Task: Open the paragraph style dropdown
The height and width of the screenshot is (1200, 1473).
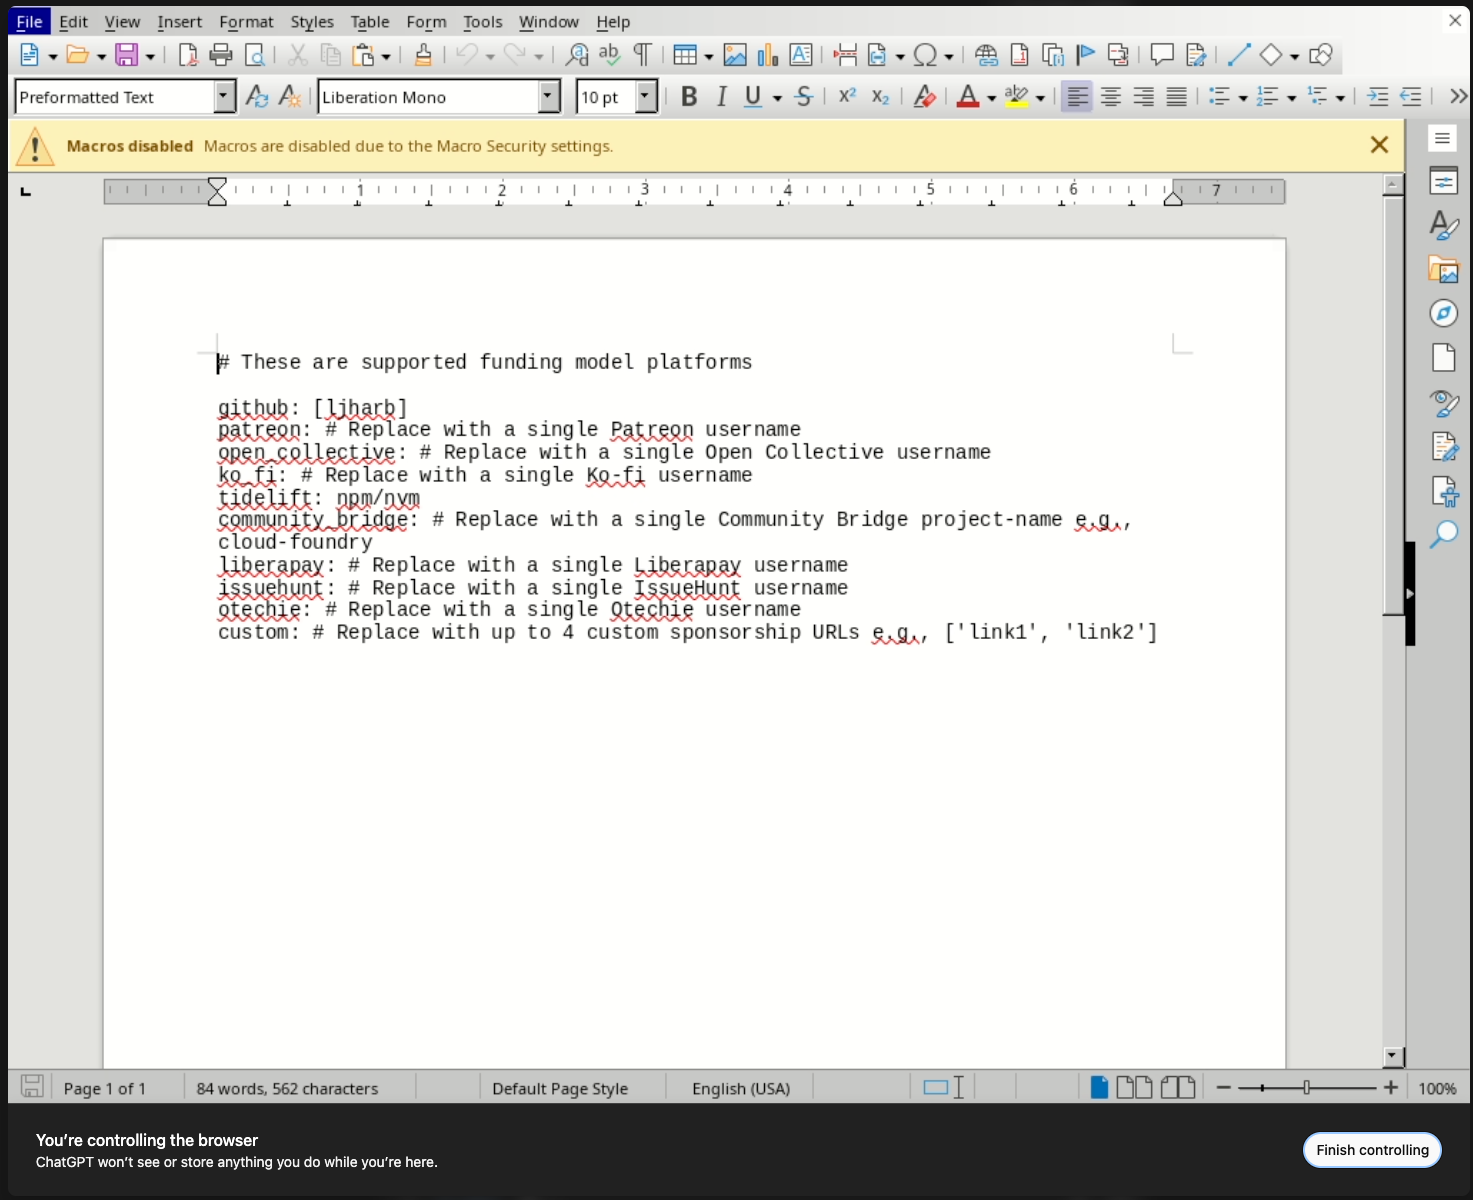Action: pos(225,96)
